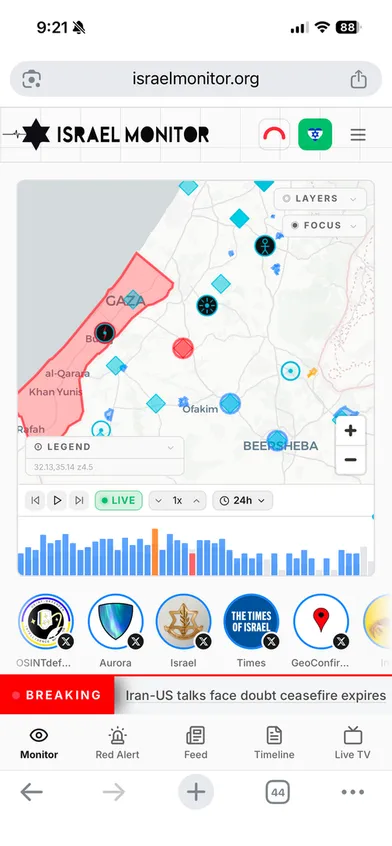Screen dimensions: 392x846
Task: Select the red octagon alert marker
Action: (x=183, y=348)
